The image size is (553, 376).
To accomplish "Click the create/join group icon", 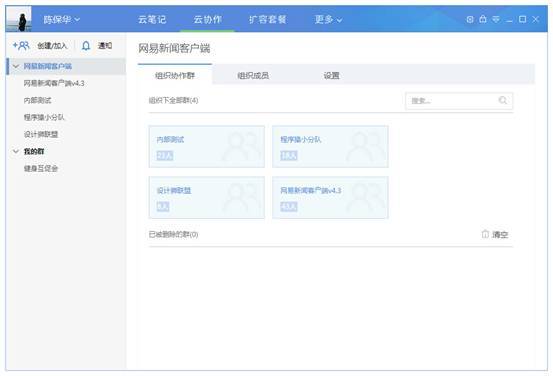I will click(21, 46).
